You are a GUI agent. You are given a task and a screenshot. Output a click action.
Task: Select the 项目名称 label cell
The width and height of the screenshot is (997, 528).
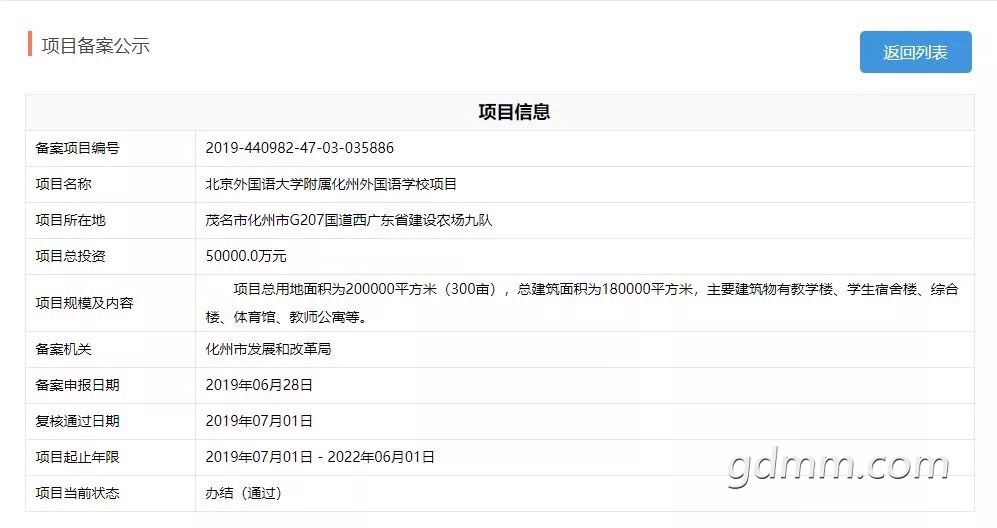pos(110,184)
